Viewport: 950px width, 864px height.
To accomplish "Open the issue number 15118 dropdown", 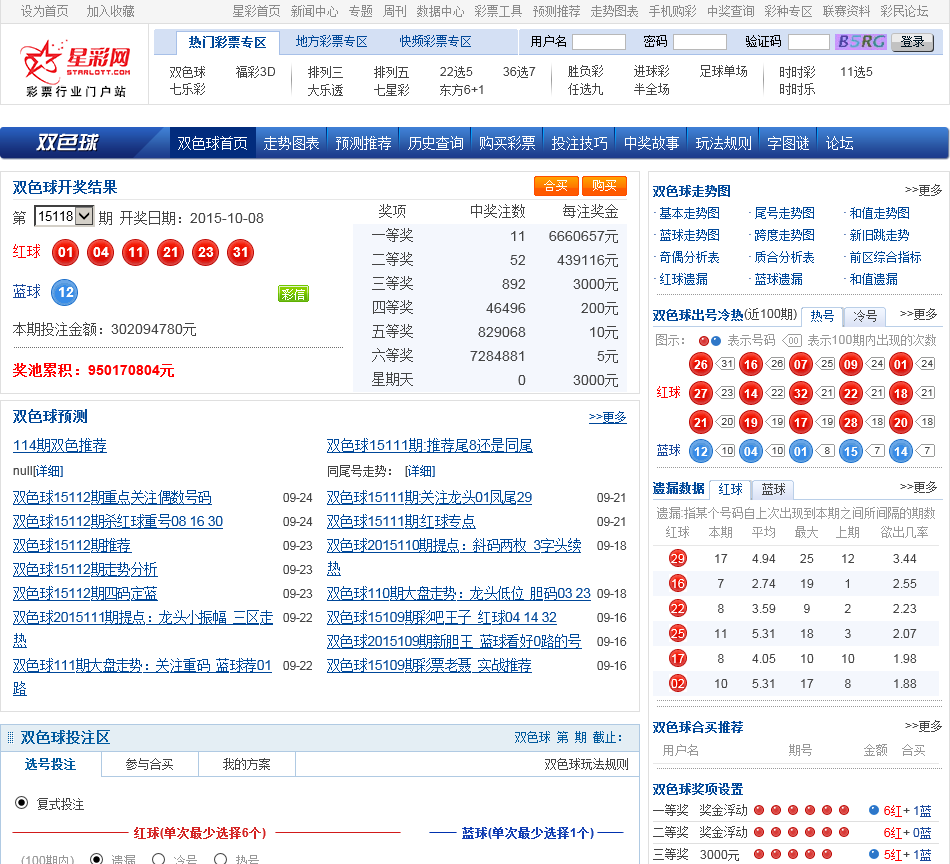I will [64, 214].
